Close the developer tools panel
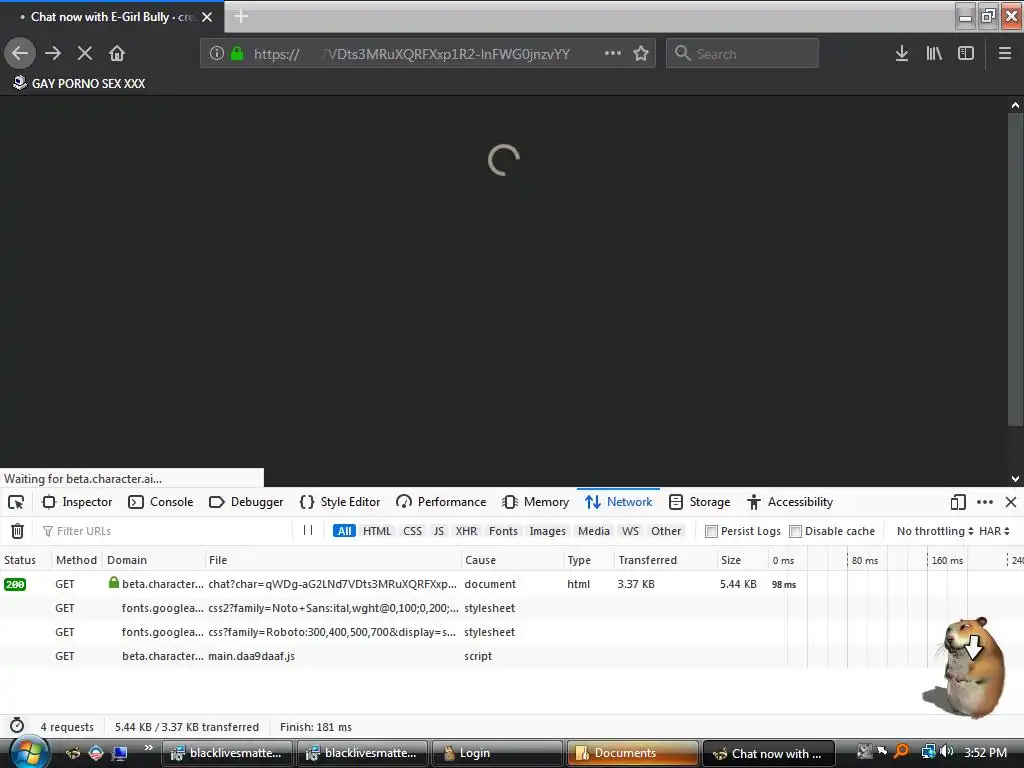The image size is (1024, 768). tap(1011, 502)
